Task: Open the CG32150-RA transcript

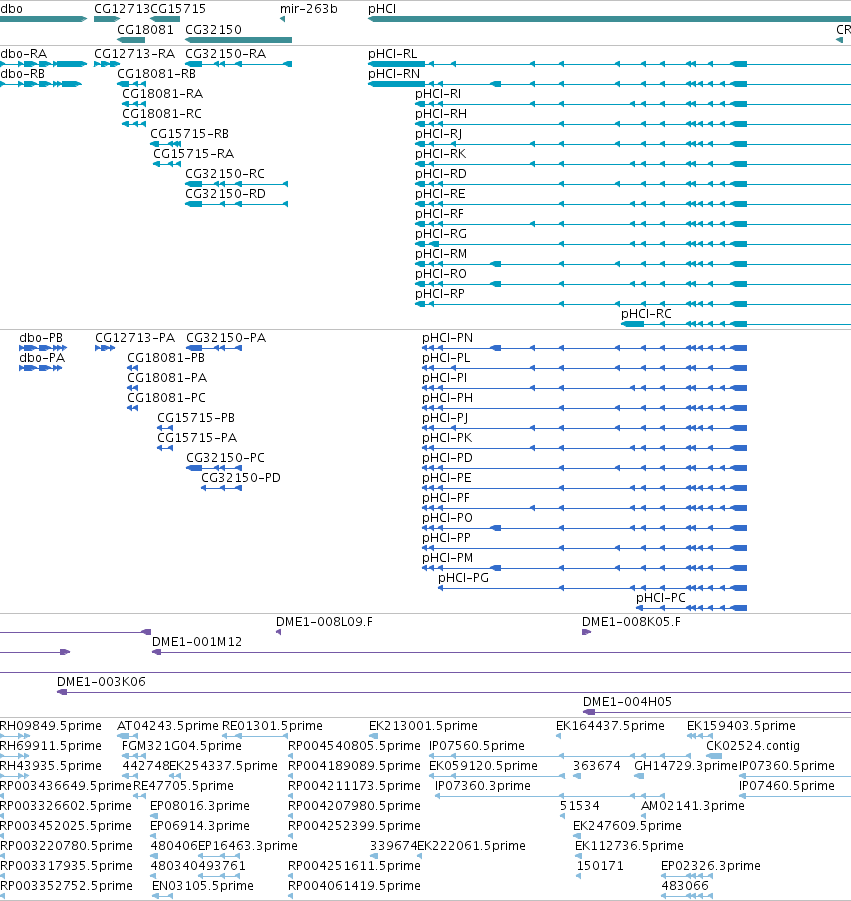Action: click(x=238, y=64)
